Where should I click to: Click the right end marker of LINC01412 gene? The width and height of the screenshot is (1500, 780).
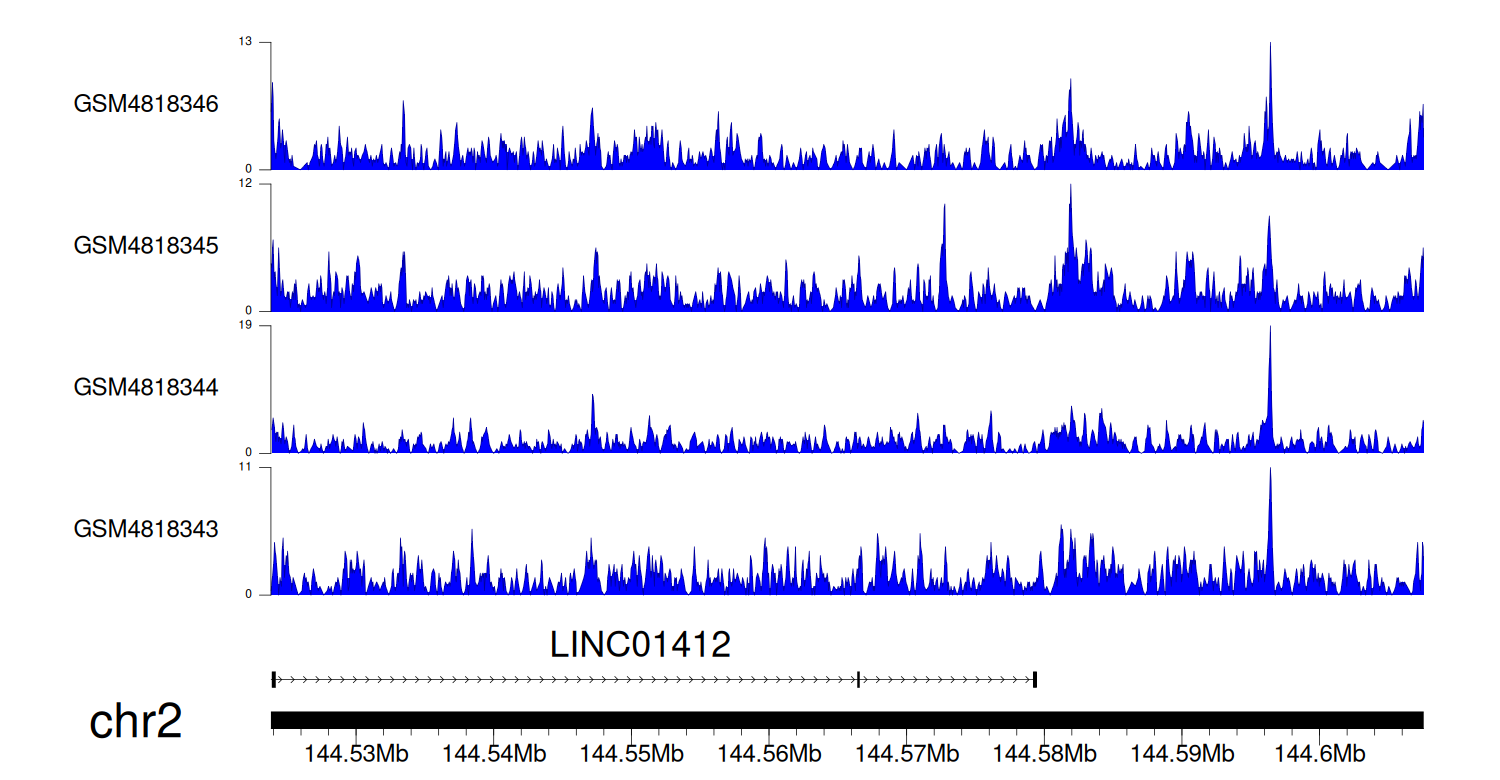coord(1034,680)
